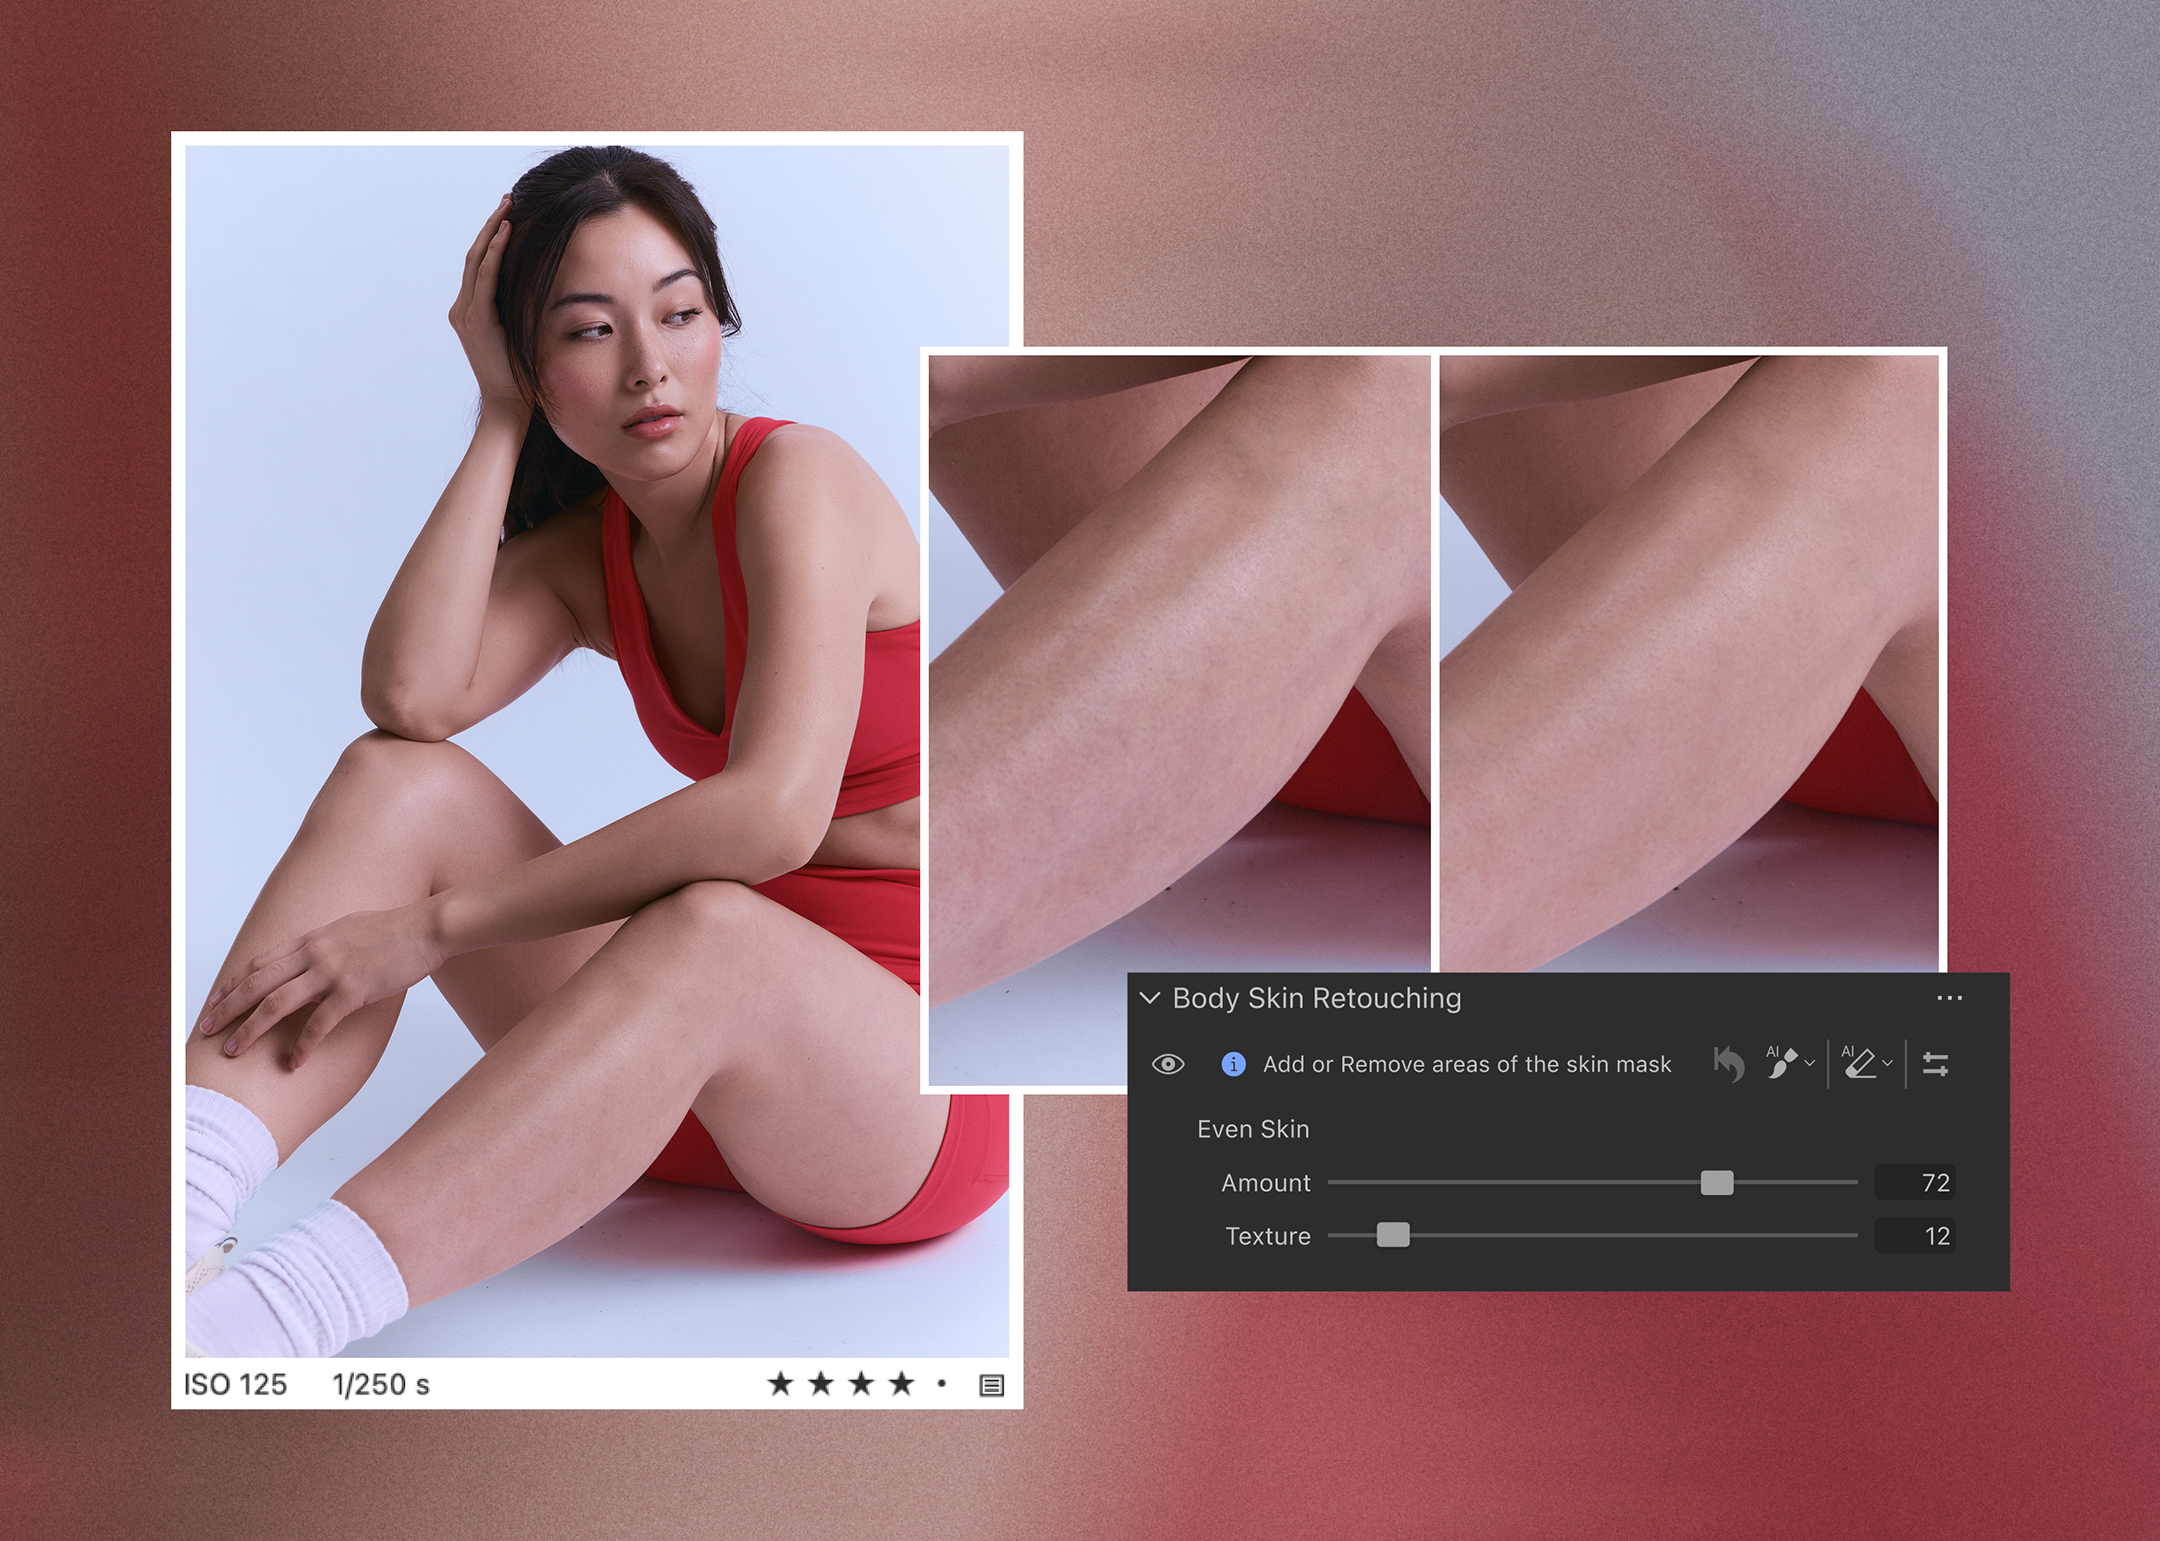This screenshot has width=2160, height=1541.
Task: Click the first rating star
Action: coord(781,1384)
